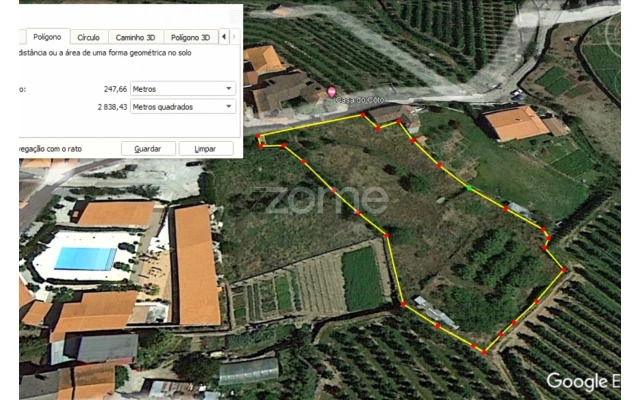Click the pink Casa do Côto place pin
640x400 pixels.
pyautogui.click(x=331, y=91)
